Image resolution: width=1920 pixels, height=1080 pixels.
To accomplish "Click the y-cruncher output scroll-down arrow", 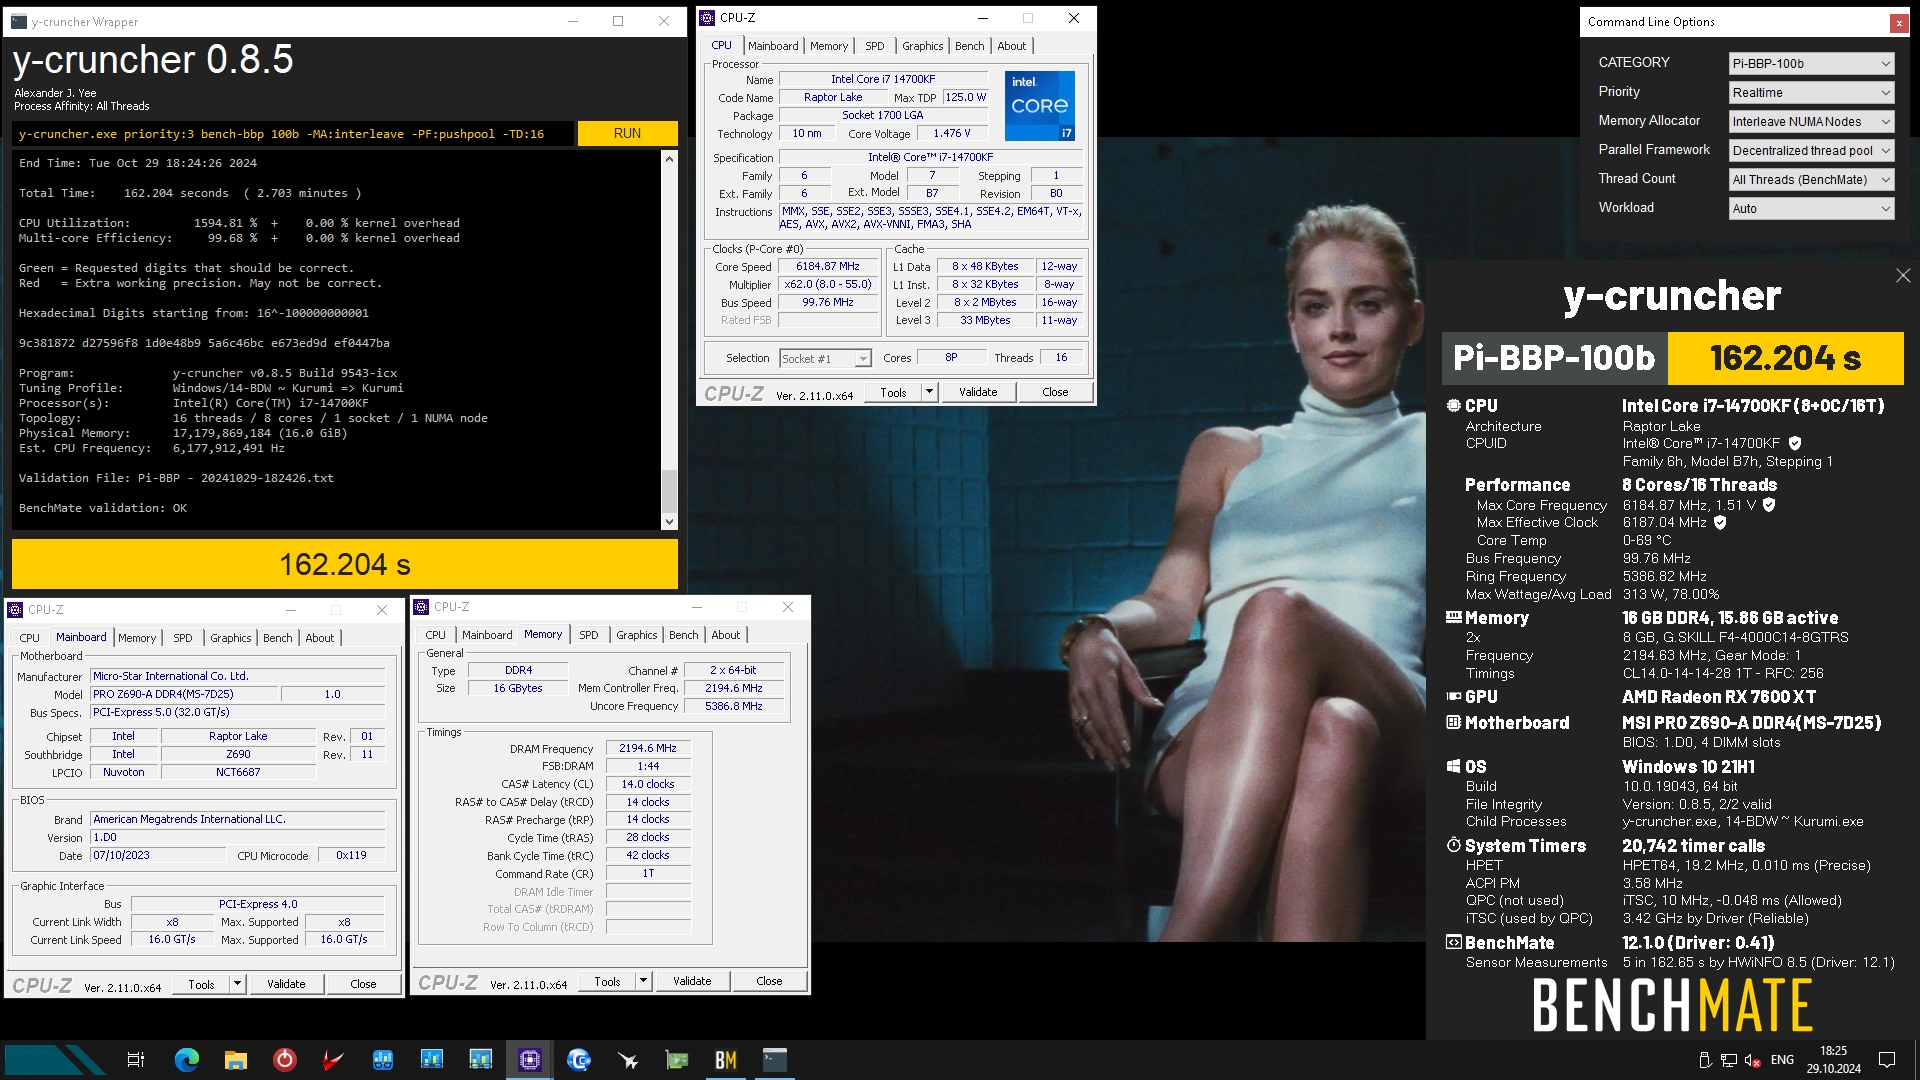I will [669, 522].
